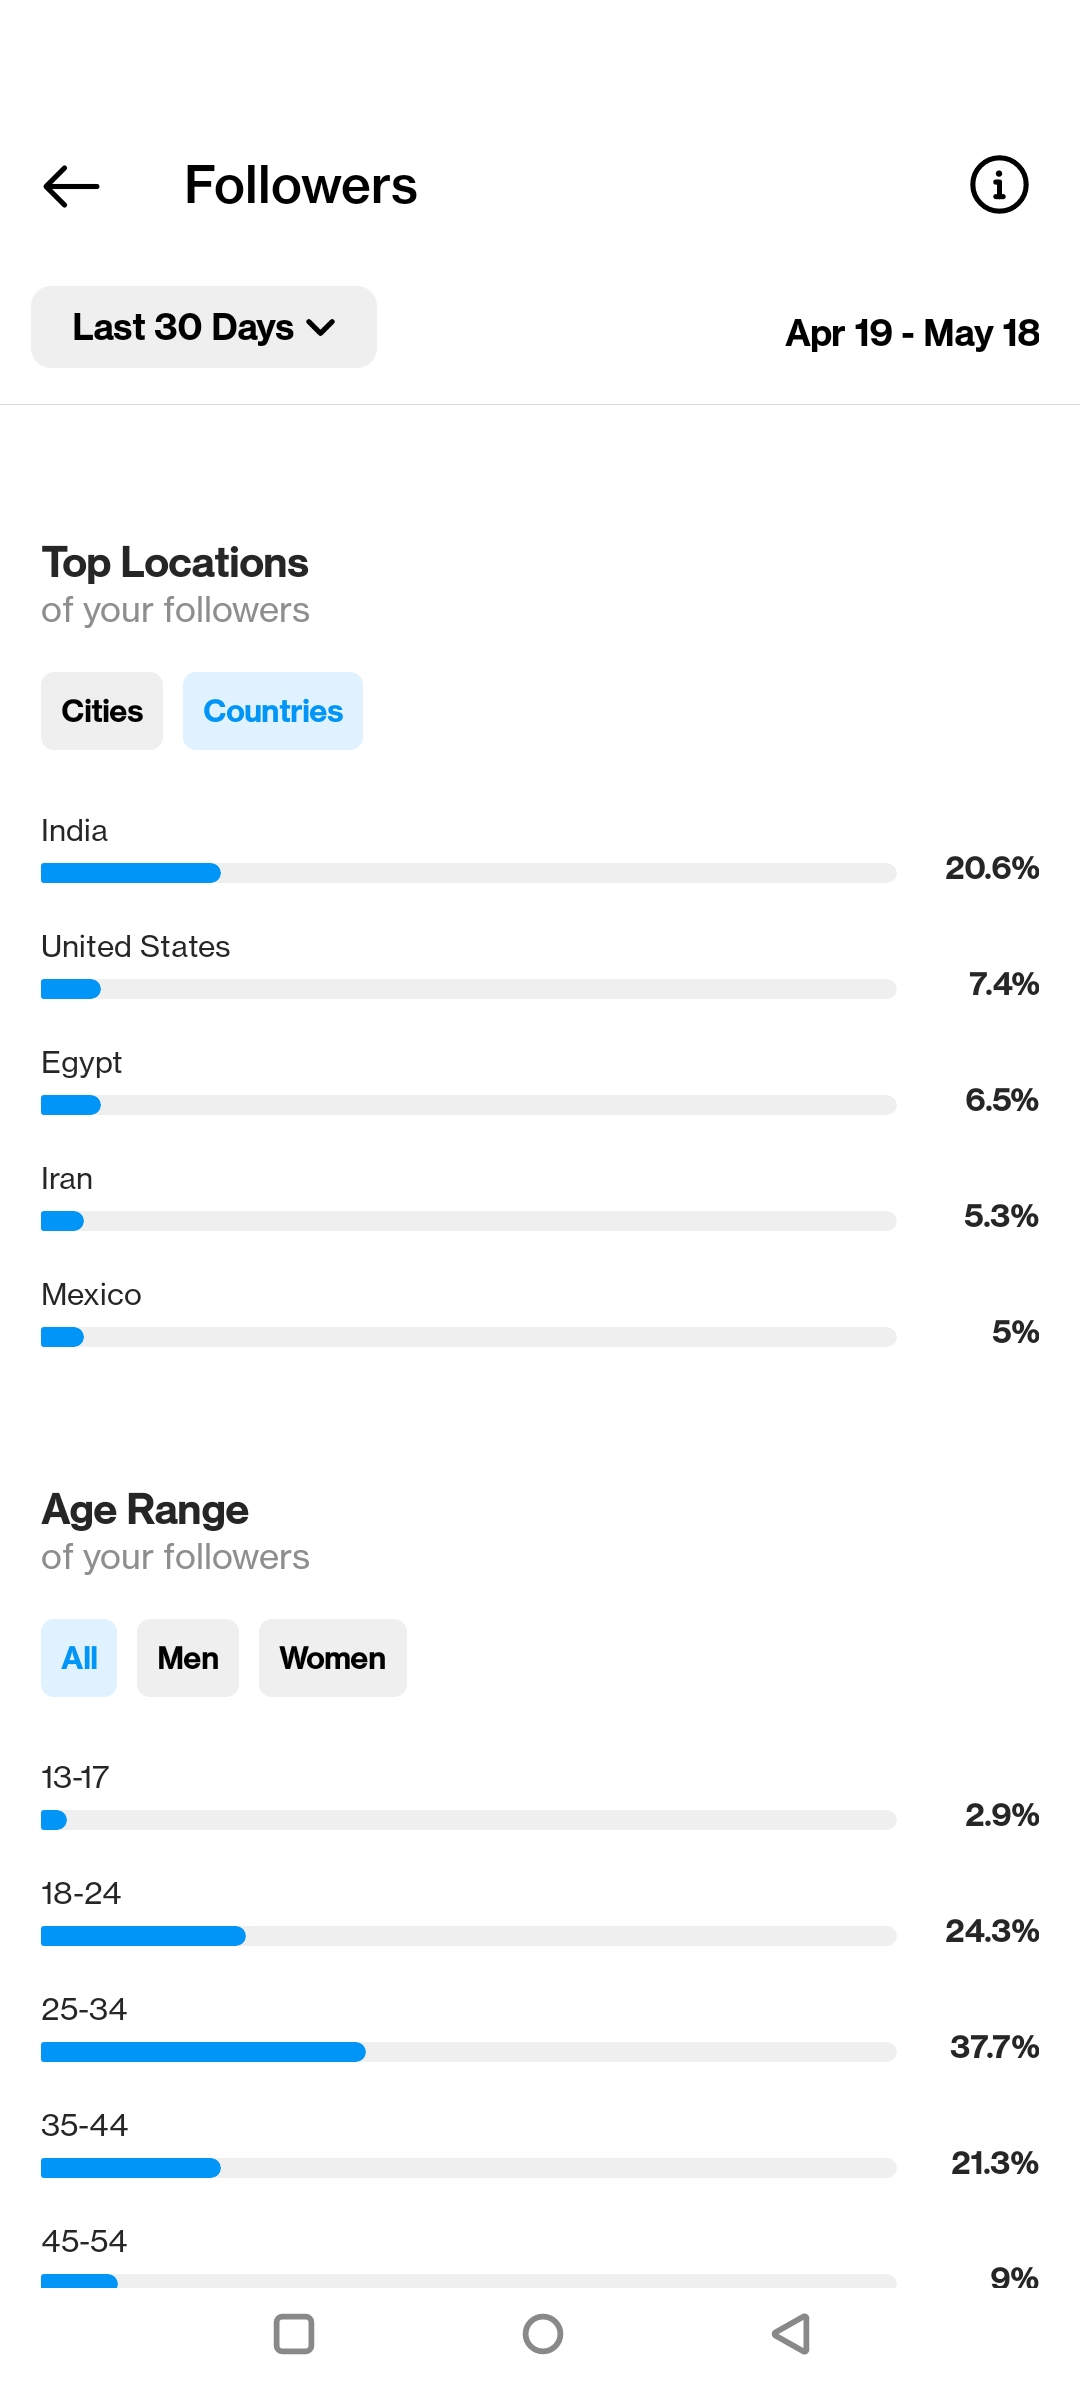Tap the Mexico 5% value
The height and width of the screenshot is (2400, 1080).
1015,1332
